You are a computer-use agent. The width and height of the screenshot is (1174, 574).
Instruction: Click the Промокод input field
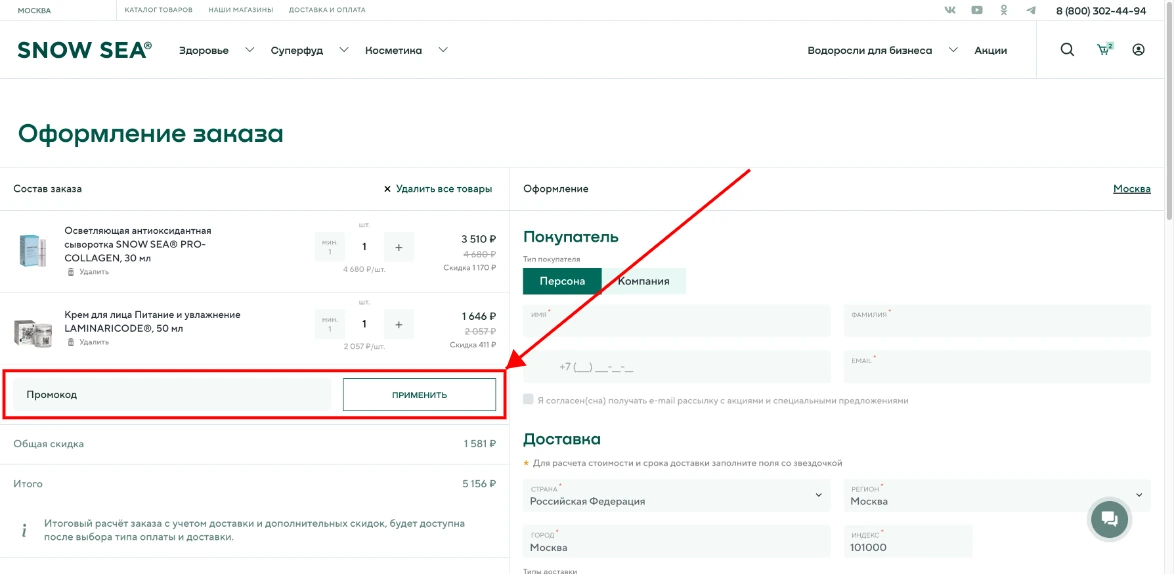pos(172,394)
